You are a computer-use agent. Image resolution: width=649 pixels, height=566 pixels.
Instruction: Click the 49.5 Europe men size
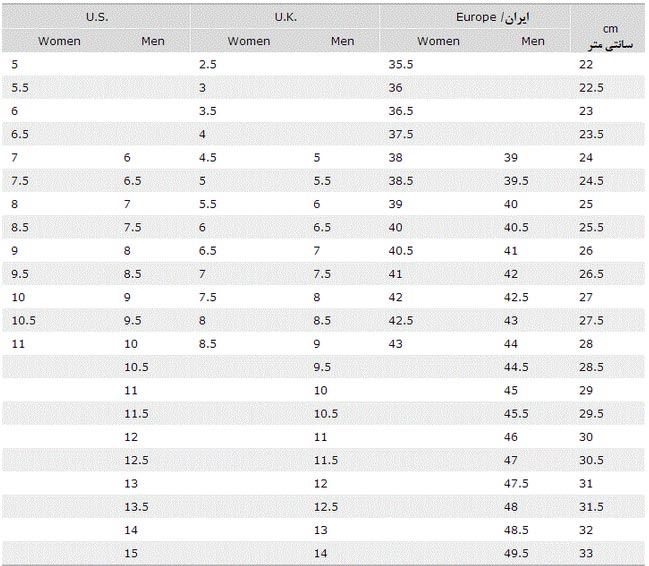[516, 553]
